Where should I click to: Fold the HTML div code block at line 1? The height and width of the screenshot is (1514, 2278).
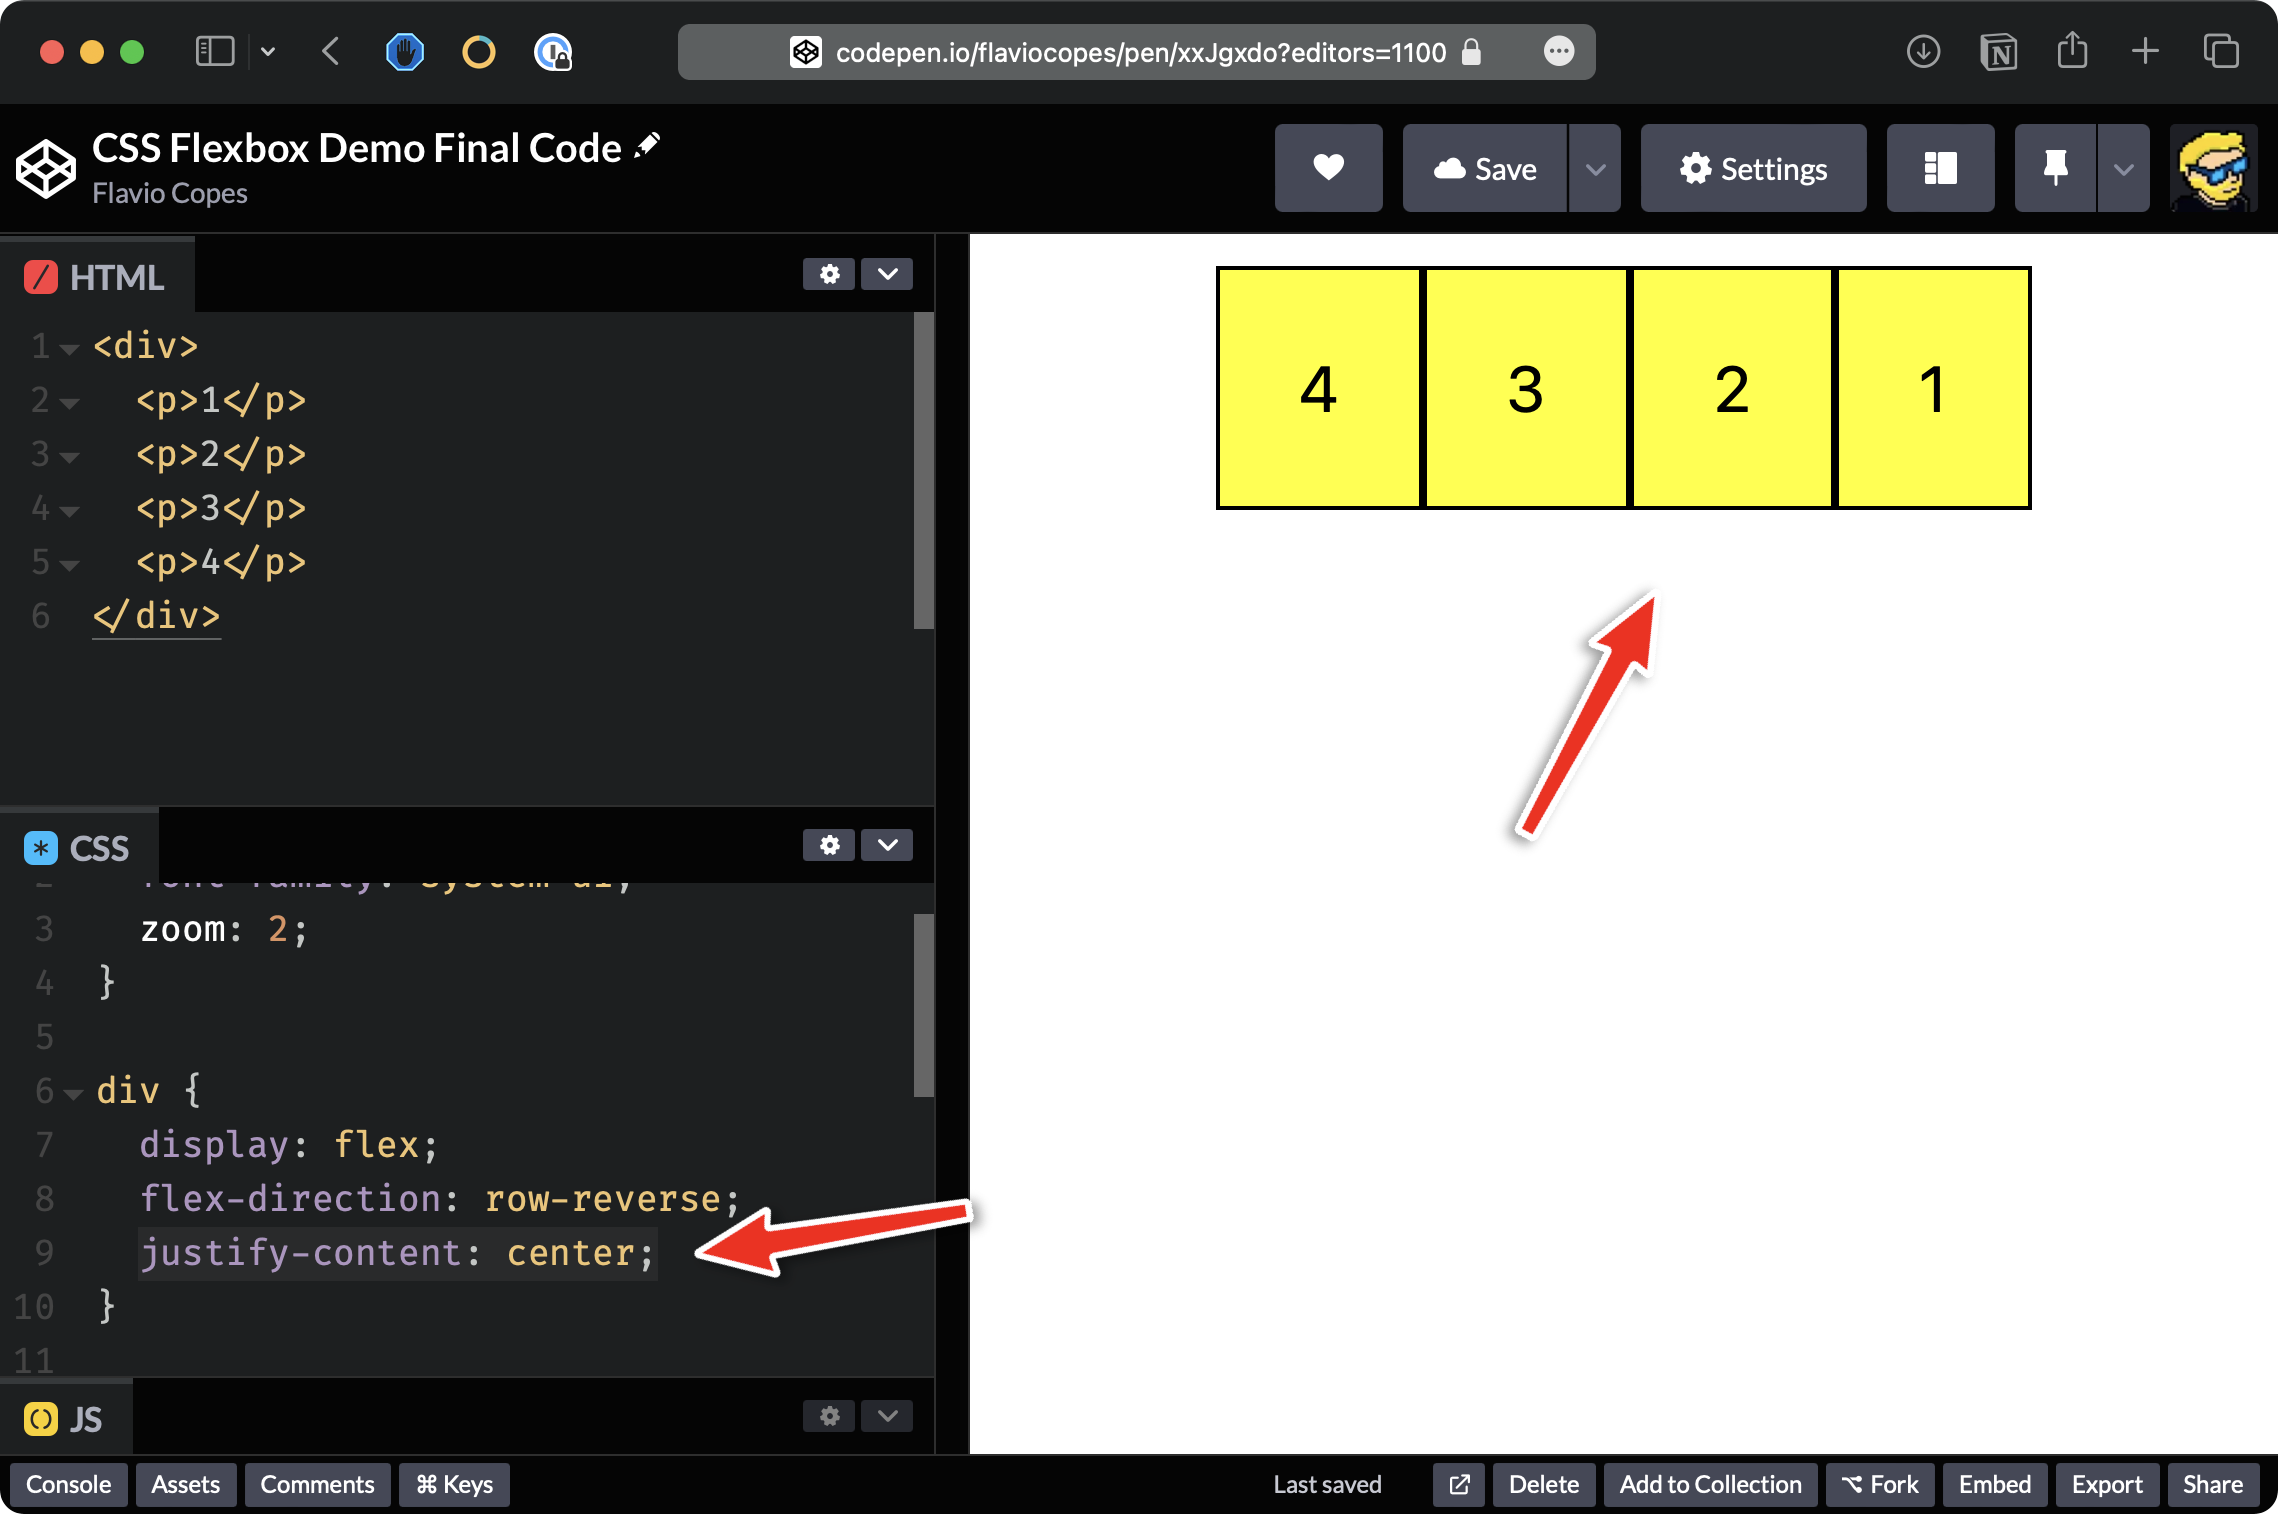pos(69,349)
